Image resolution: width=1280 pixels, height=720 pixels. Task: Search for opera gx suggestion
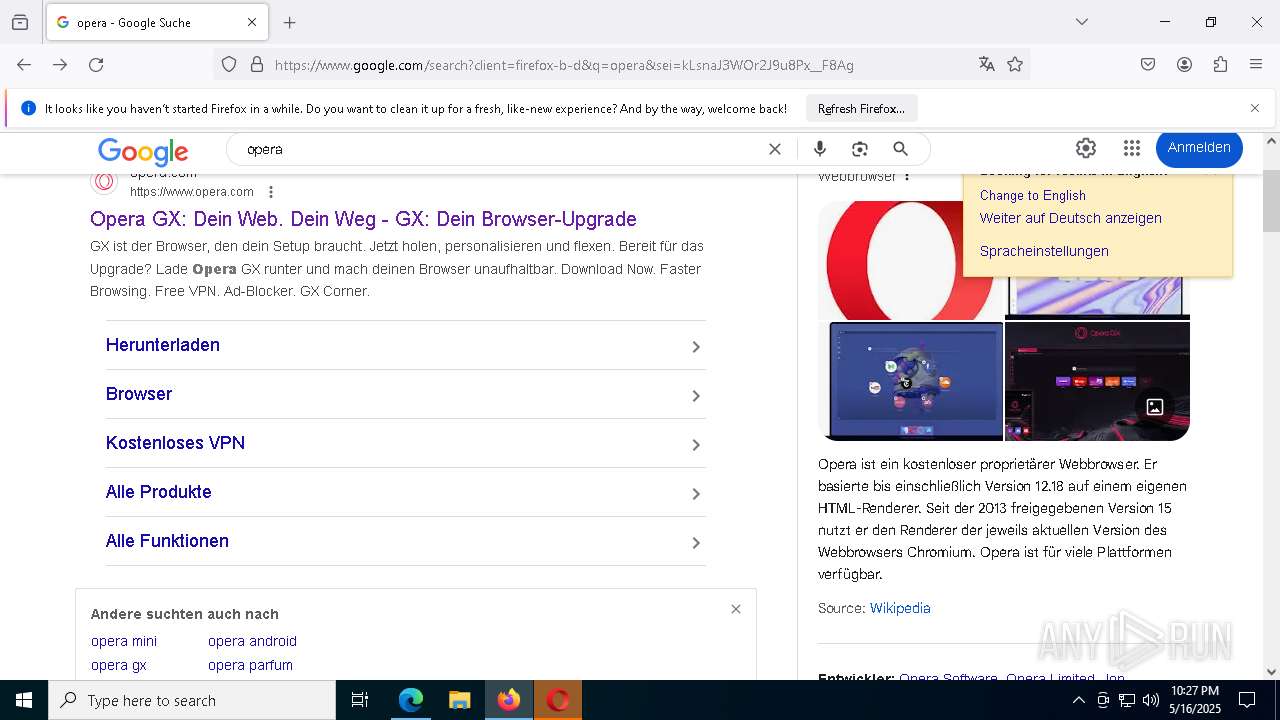pos(118,665)
